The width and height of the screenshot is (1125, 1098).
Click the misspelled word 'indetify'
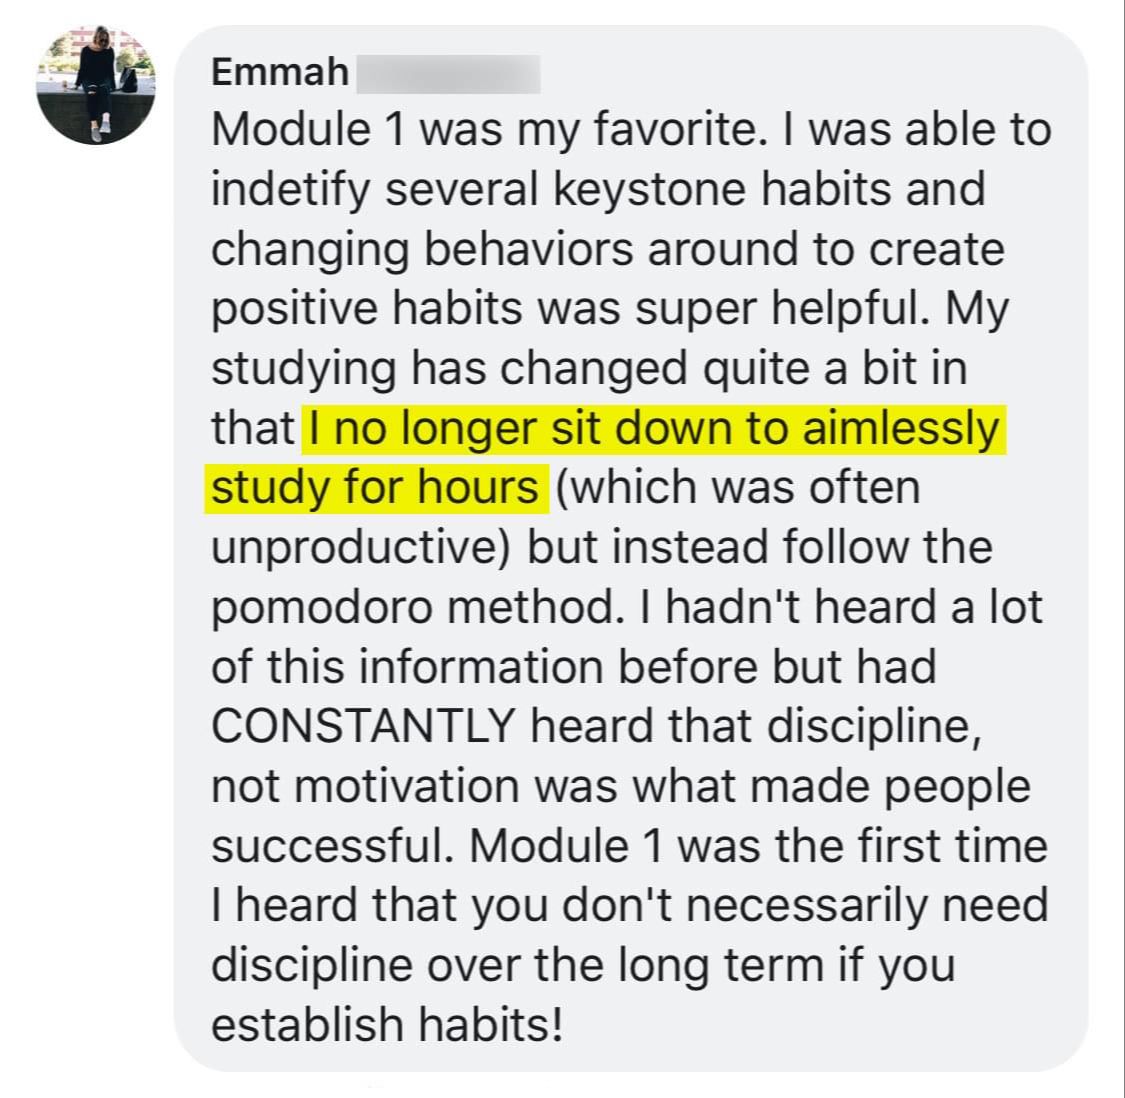point(291,191)
